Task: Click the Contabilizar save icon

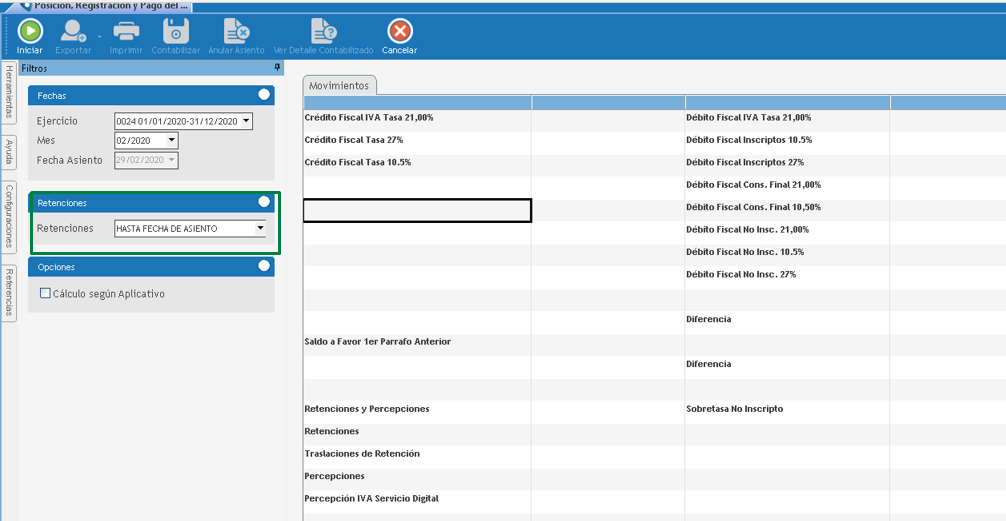Action: tap(176, 31)
